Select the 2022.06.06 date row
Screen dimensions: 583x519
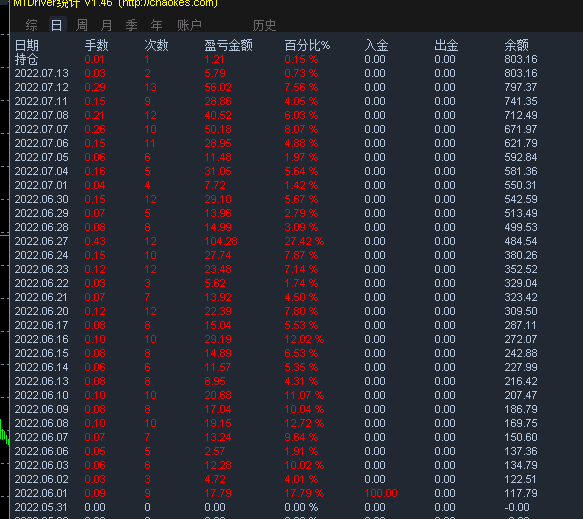click(42, 451)
